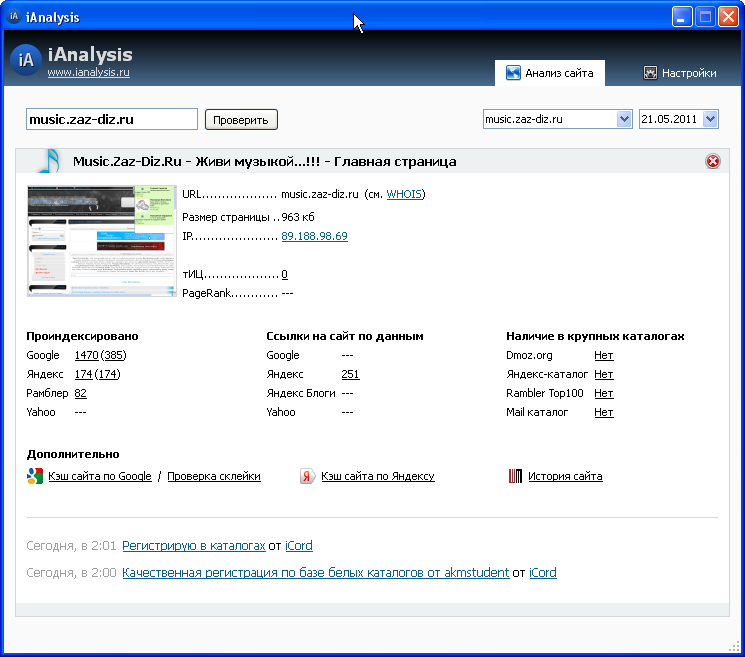The height and width of the screenshot is (657, 745).
Task: Expand the music.zaz-diz.ru site dropdown
Action: (624, 119)
